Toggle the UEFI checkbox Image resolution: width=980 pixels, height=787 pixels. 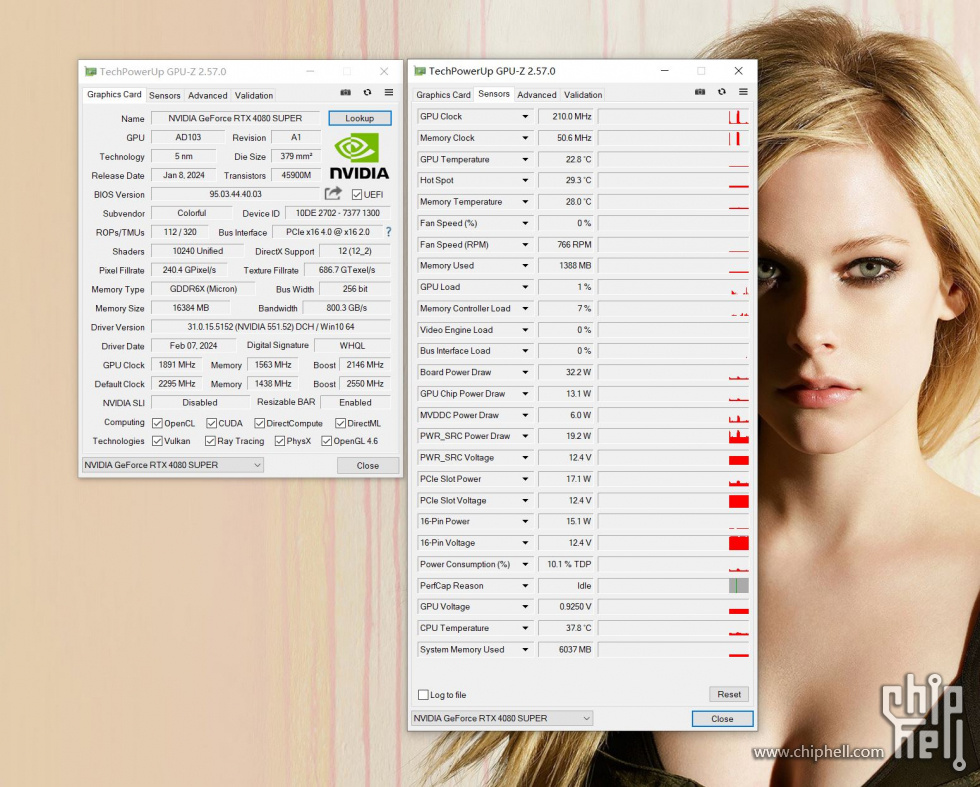(x=357, y=194)
